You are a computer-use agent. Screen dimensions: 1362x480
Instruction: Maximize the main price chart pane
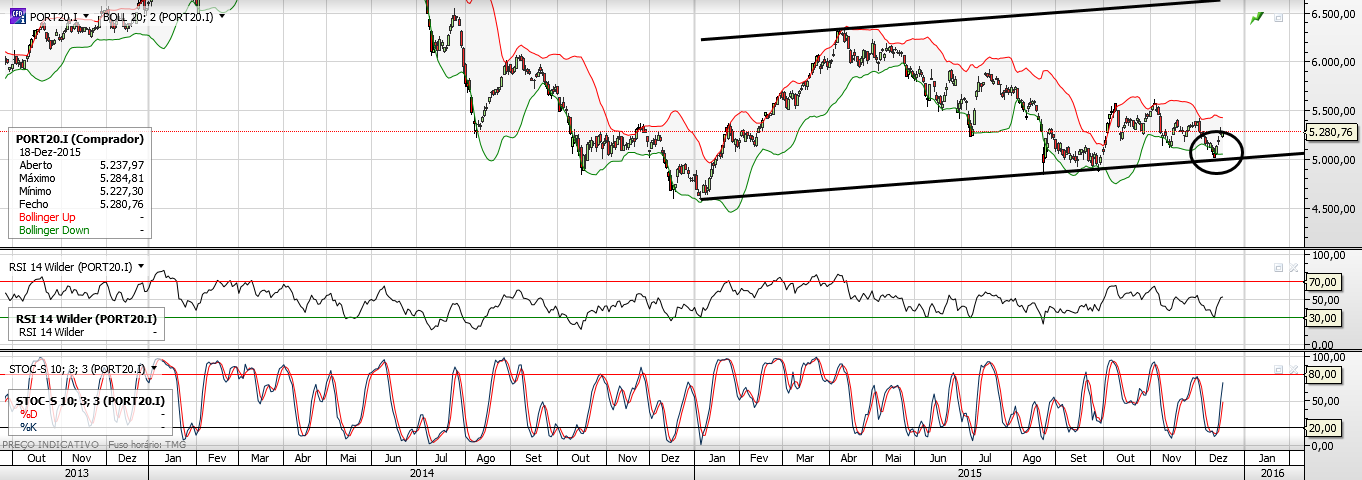1278,17
